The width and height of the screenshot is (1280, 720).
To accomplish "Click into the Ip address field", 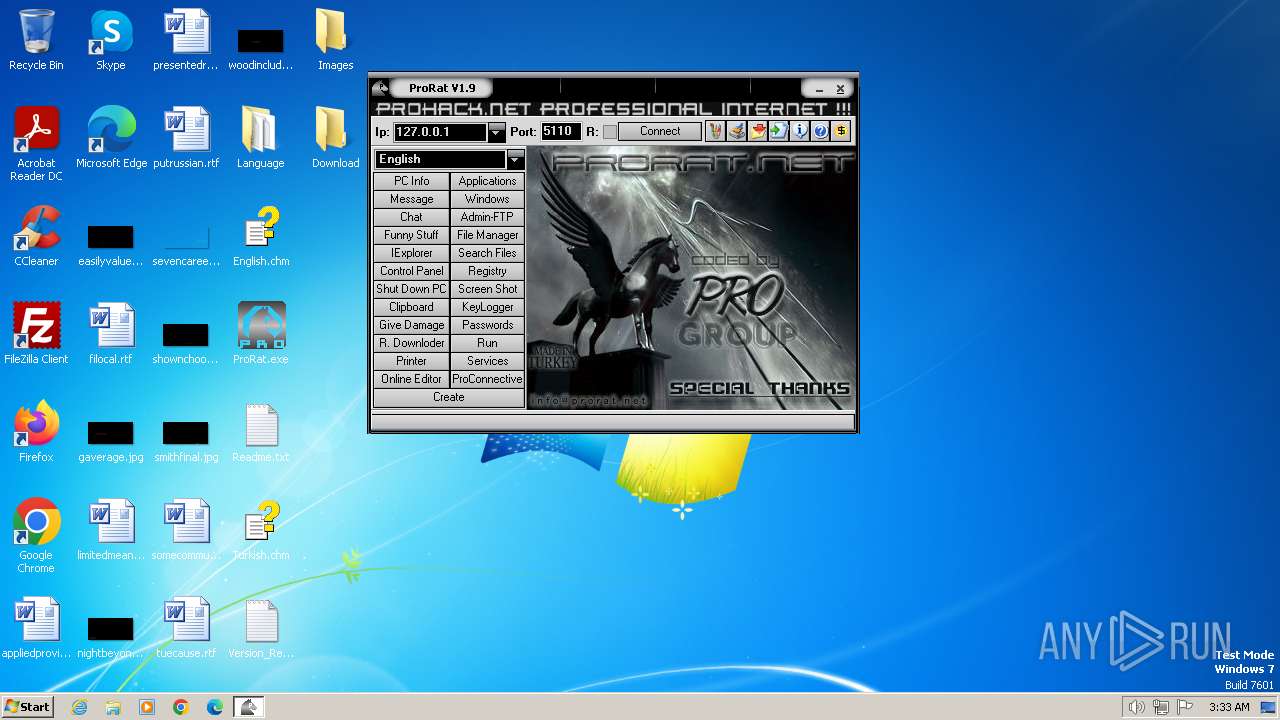I will click(x=440, y=132).
